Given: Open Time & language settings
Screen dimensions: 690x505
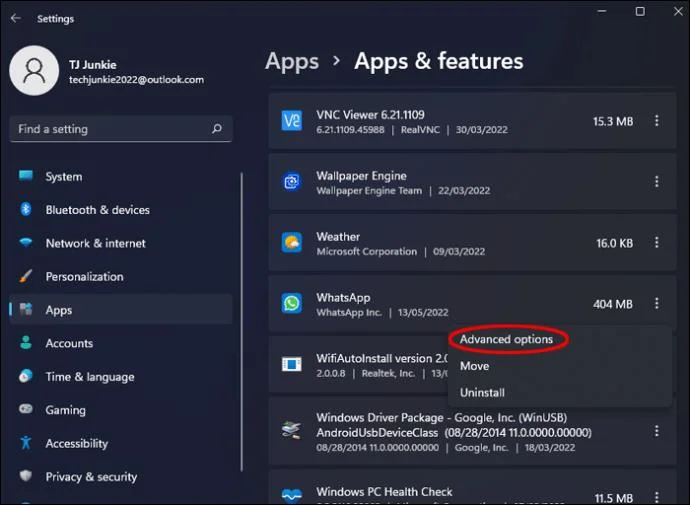Looking at the screenshot, I should 121,377.
